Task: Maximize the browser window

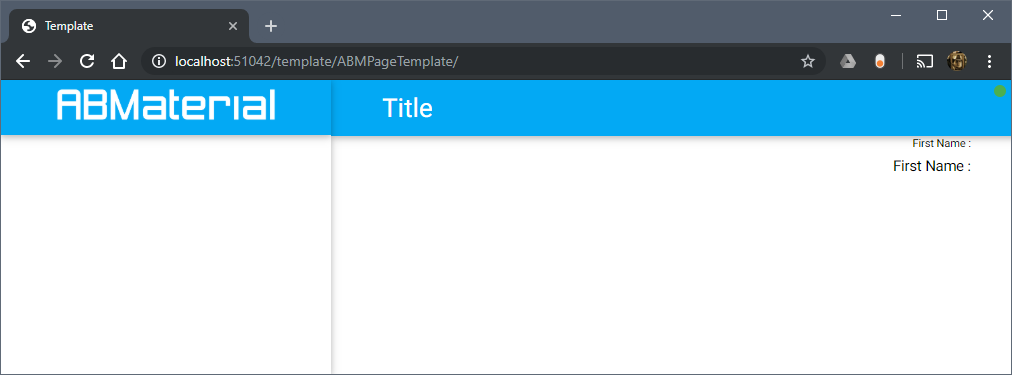Action: [x=942, y=15]
